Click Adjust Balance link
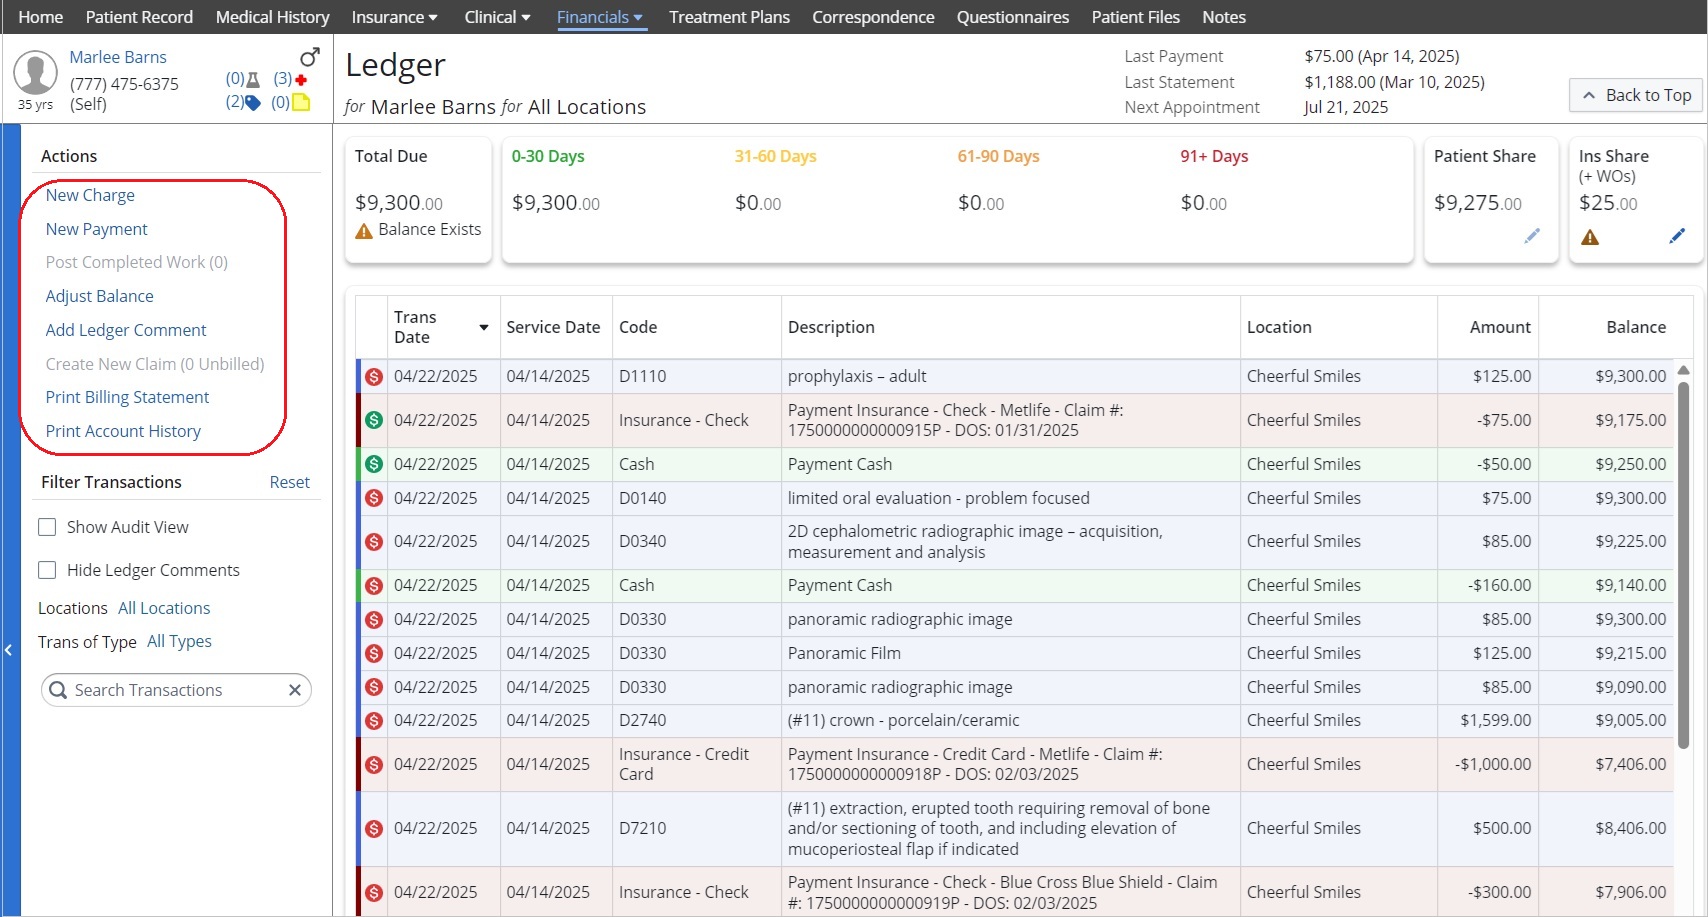Image resolution: width=1708 pixels, height=917 pixels. 99,296
